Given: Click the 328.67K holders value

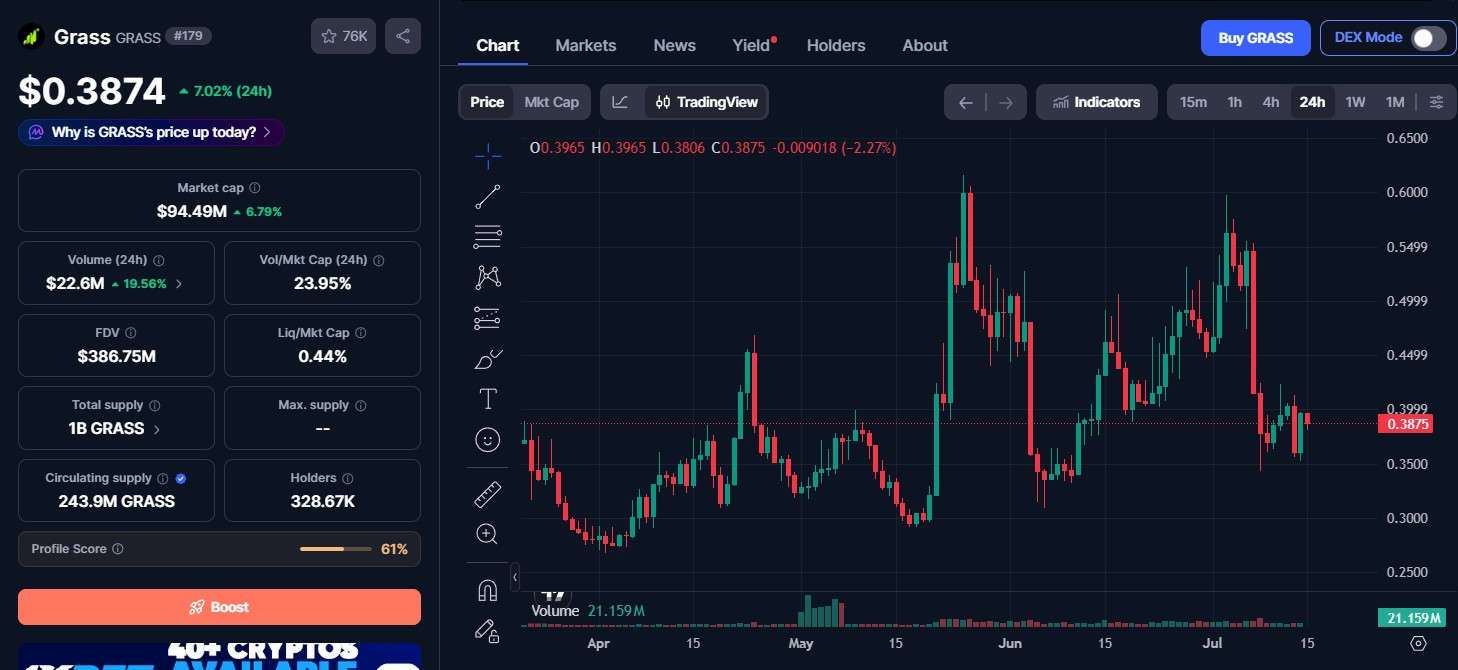Looking at the screenshot, I should pyautogui.click(x=322, y=501).
